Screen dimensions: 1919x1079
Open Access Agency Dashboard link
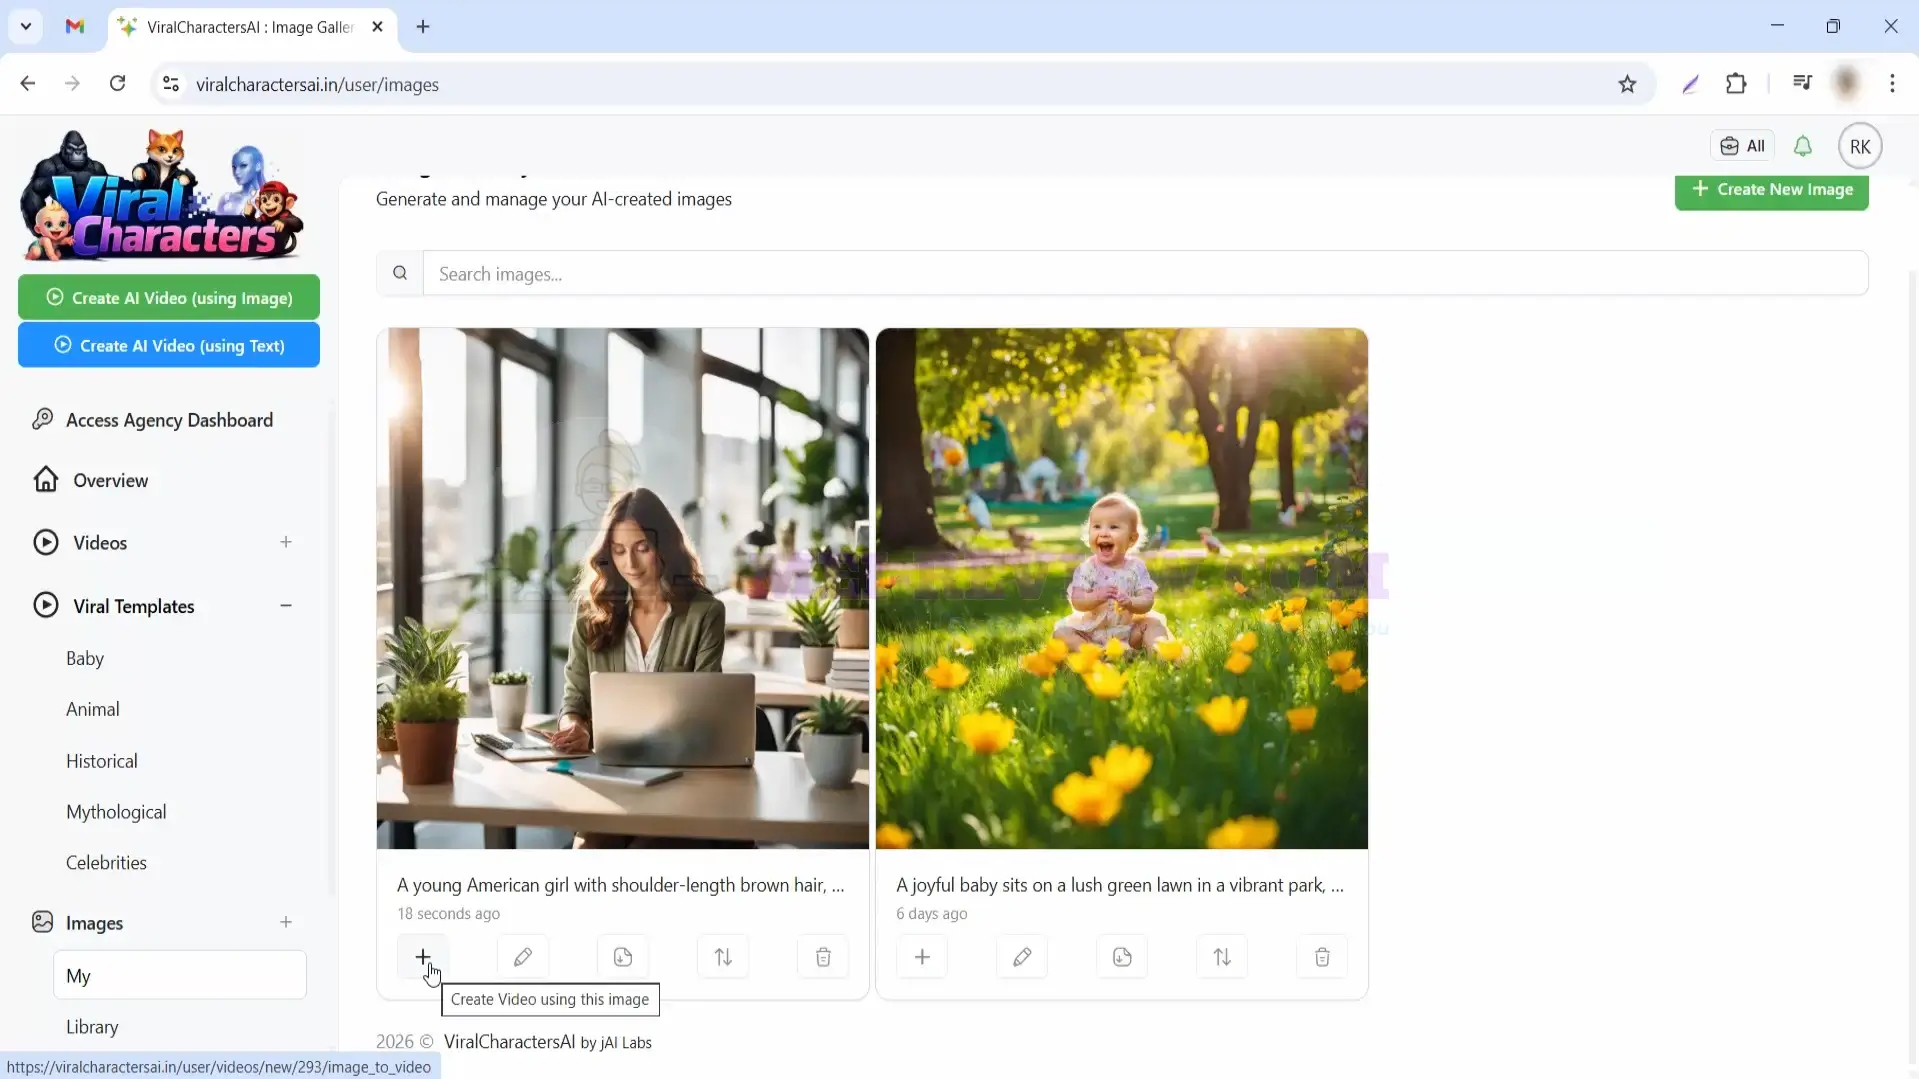click(152, 420)
